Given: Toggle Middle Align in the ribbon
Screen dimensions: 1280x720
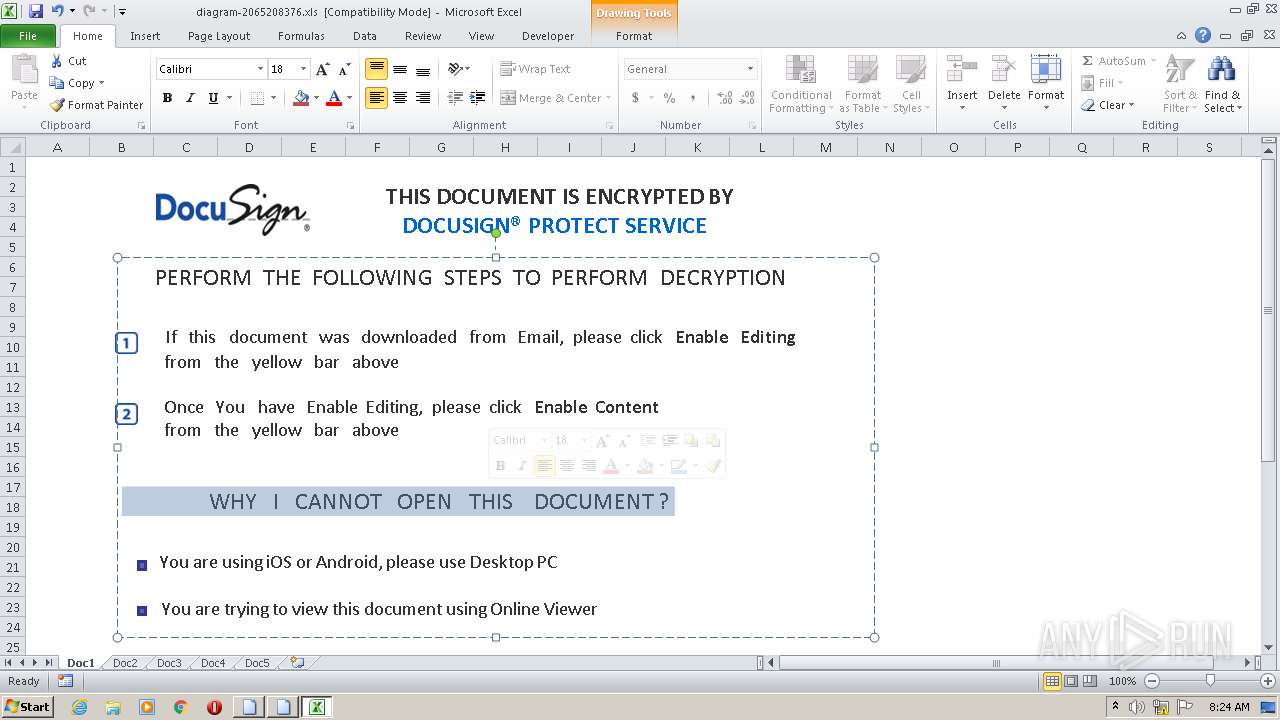Looking at the screenshot, I should 400,69.
